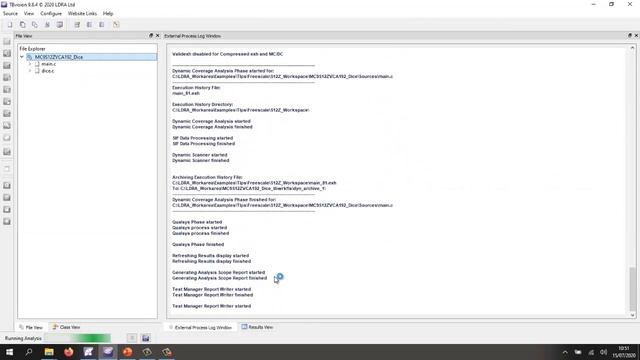Pin the External Process Log Window panel
This screenshot has width=640, height=360.
[x=629, y=36]
